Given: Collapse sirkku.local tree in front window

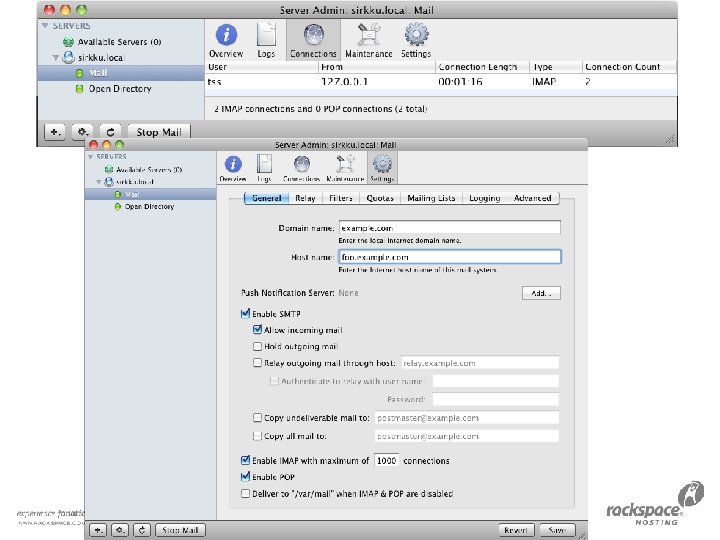Looking at the screenshot, I should coord(99,182).
